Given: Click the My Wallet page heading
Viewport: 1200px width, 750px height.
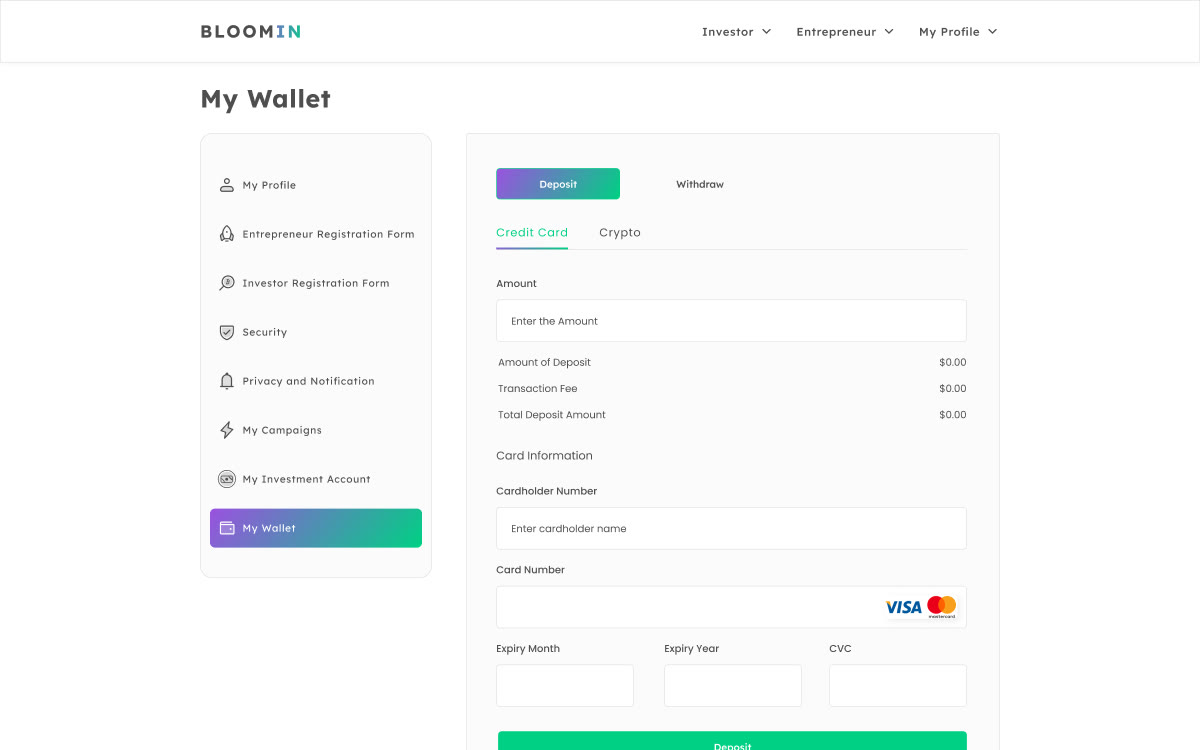Looking at the screenshot, I should click(265, 99).
